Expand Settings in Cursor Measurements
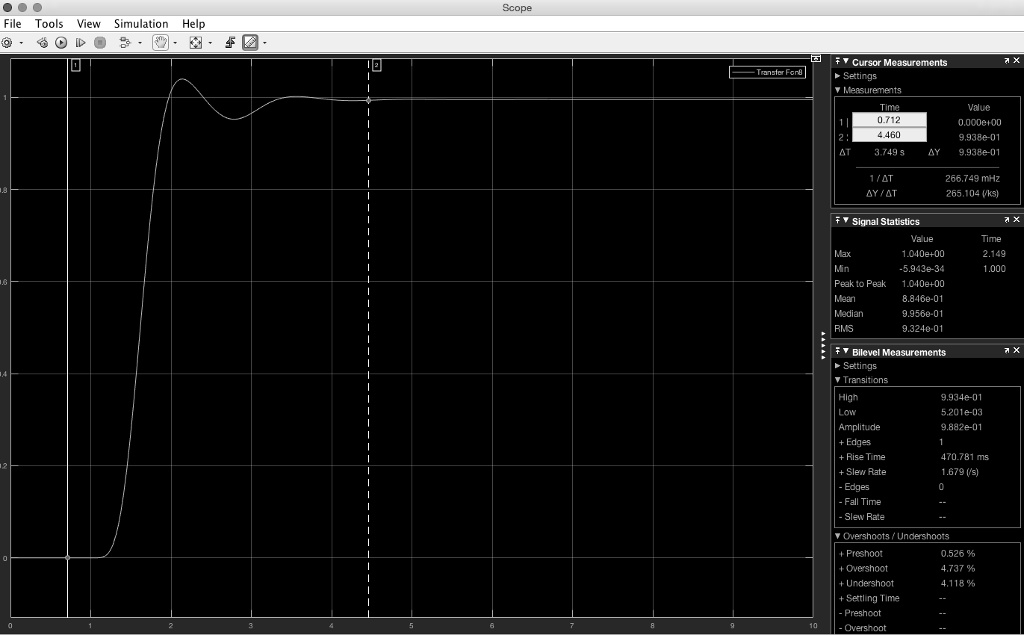This screenshot has height=635, width=1024. click(838, 76)
